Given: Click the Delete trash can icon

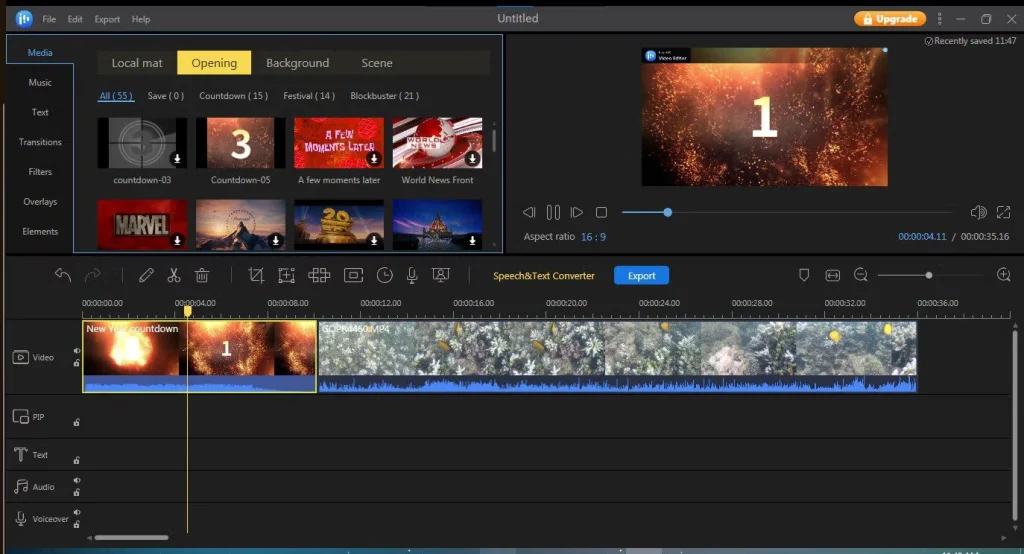Looking at the screenshot, I should pos(201,276).
